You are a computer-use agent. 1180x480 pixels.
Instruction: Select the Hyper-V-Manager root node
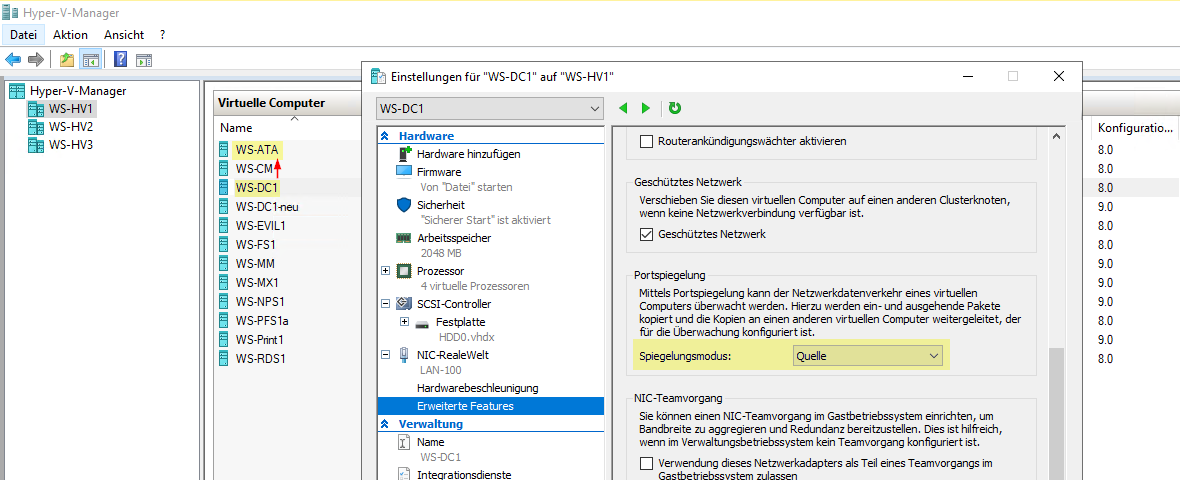(78, 90)
